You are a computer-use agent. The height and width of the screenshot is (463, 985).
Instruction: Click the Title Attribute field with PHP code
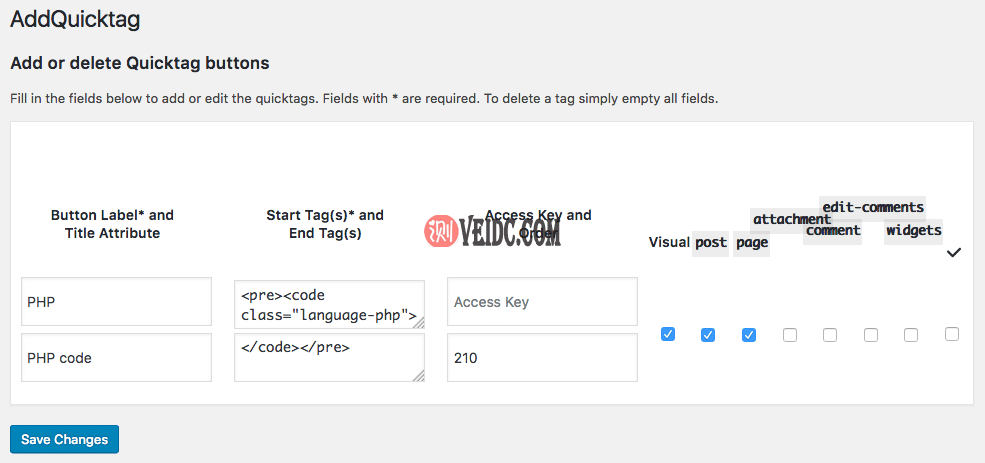tap(116, 357)
